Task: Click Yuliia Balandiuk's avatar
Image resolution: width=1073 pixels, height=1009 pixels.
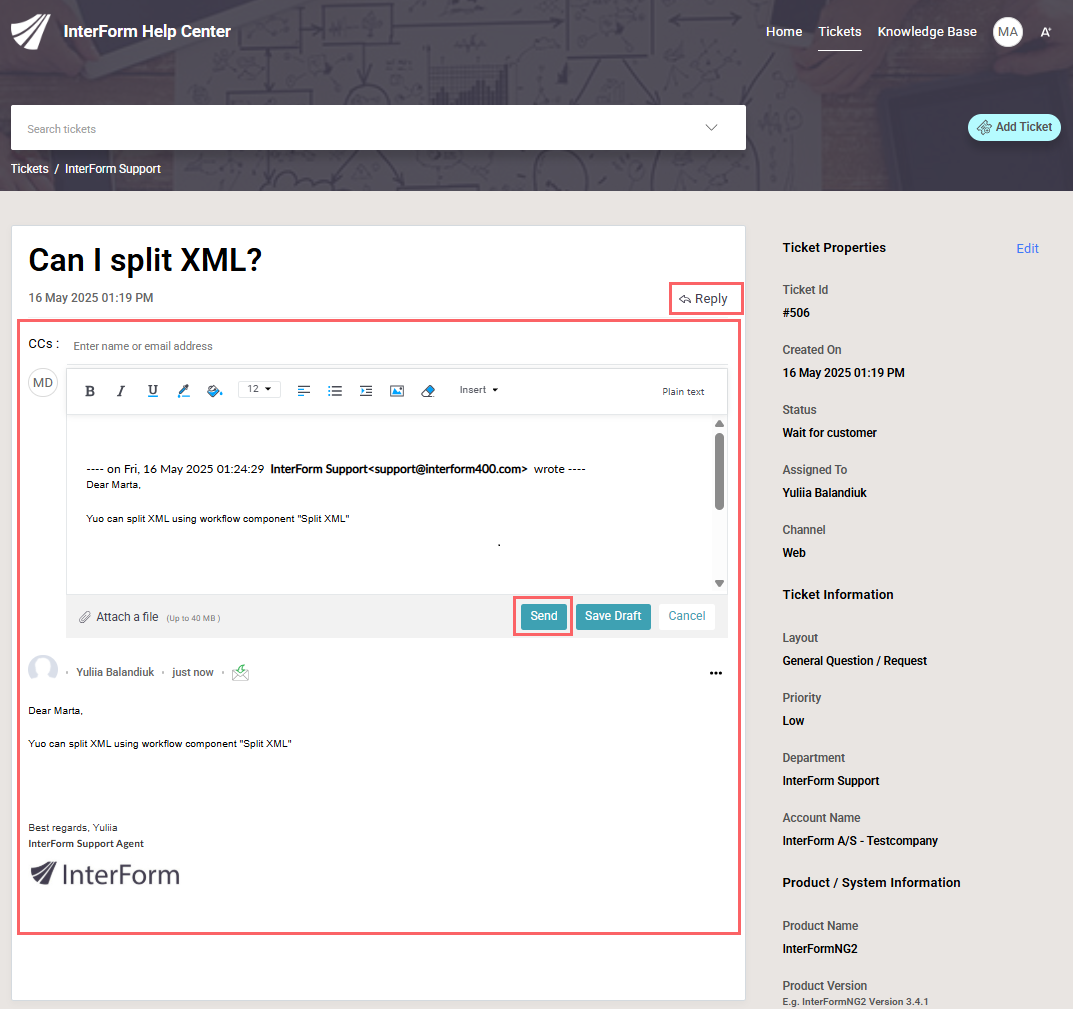Action: pyautogui.click(x=42, y=669)
